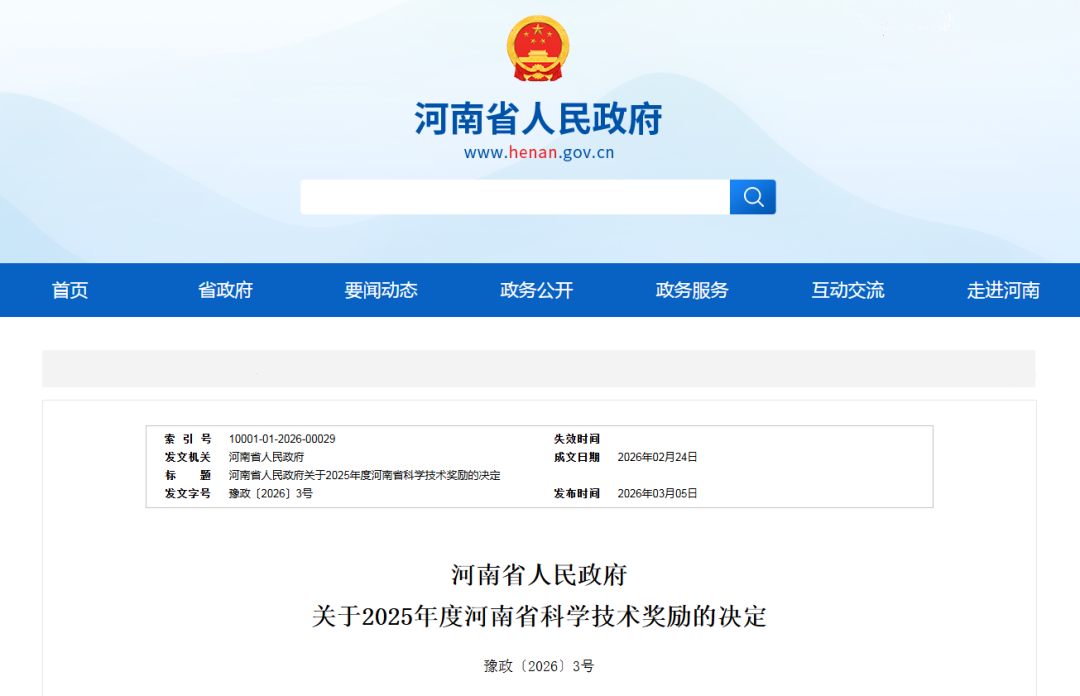Click the magnifying glass search button
The height and width of the screenshot is (696, 1080).
click(x=752, y=197)
